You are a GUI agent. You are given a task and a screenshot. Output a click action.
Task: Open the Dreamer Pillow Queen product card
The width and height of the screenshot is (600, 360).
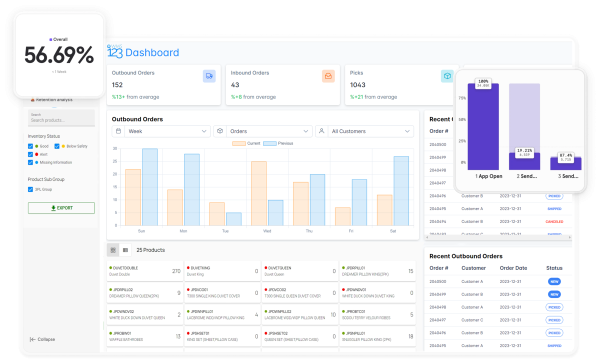pos(145,293)
